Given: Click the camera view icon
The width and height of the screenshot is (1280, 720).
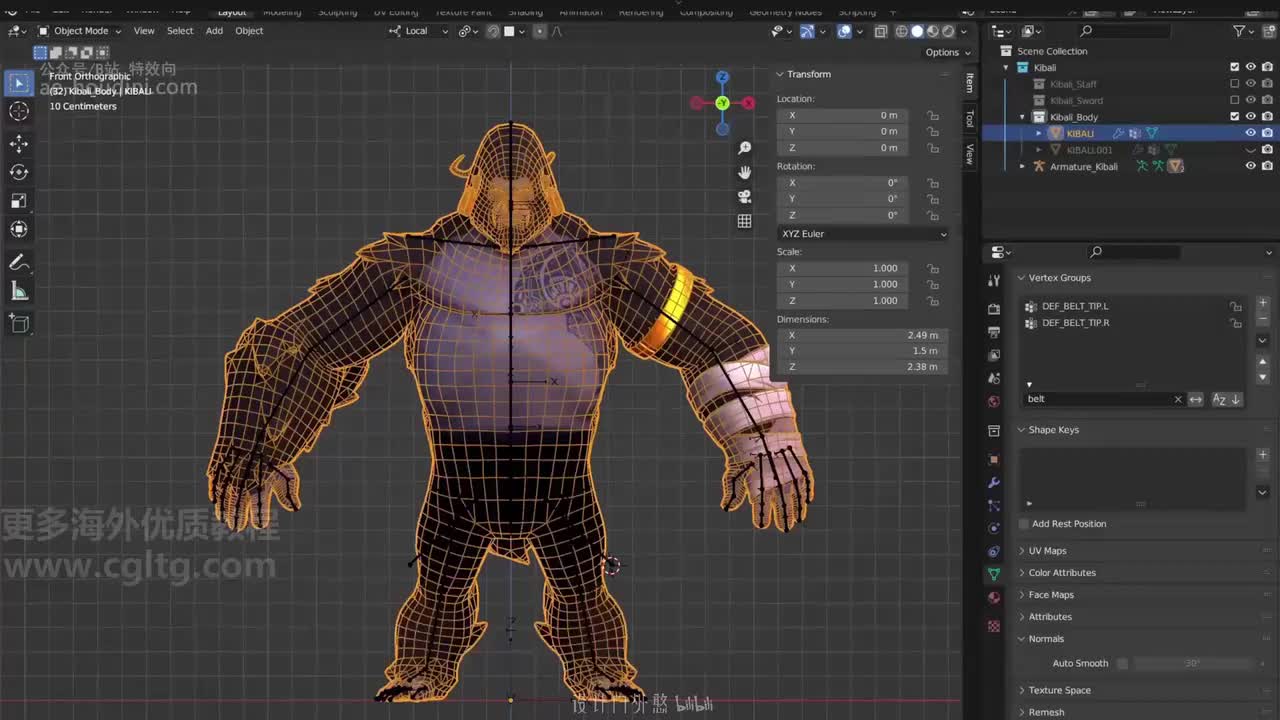Looking at the screenshot, I should (x=745, y=197).
